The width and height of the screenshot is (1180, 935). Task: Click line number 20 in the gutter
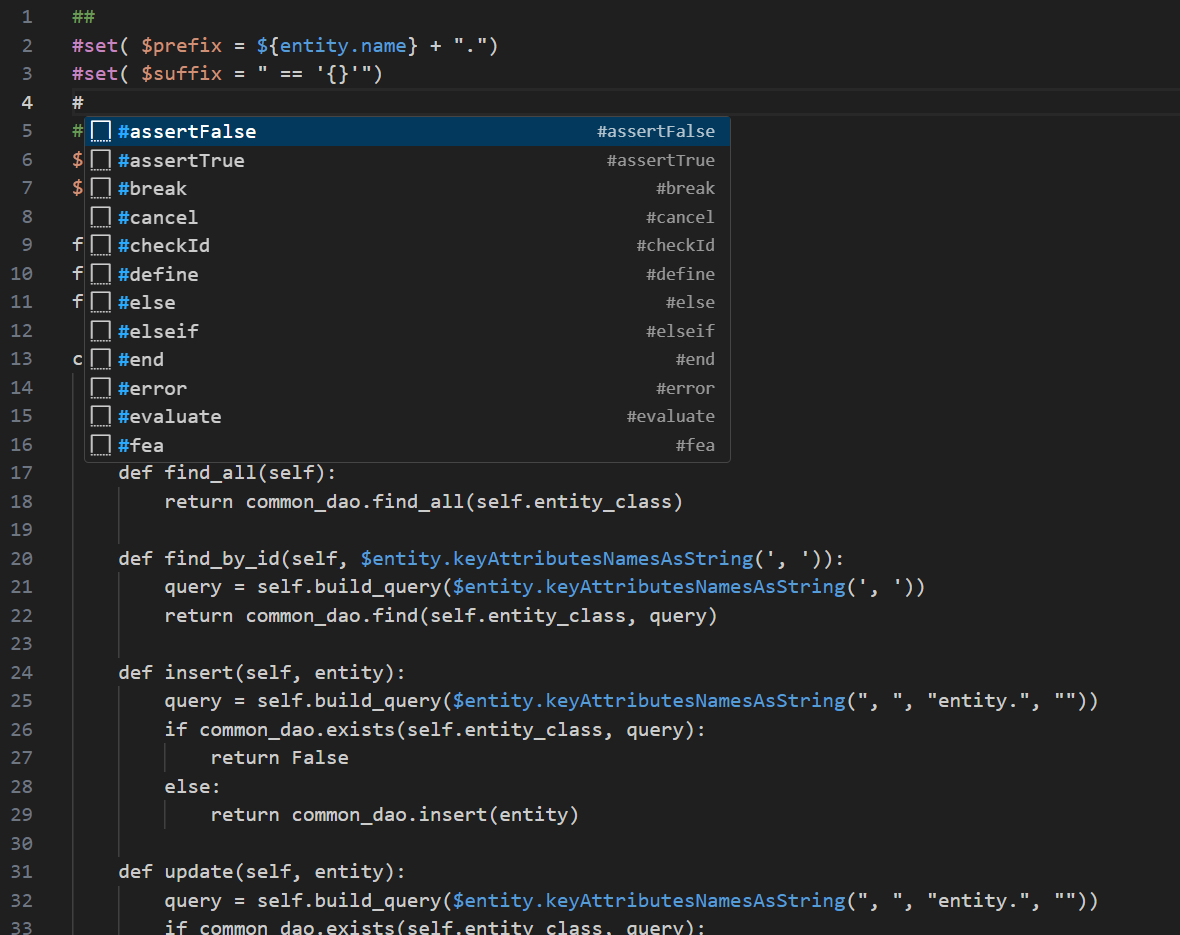pyautogui.click(x=22, y=558)
